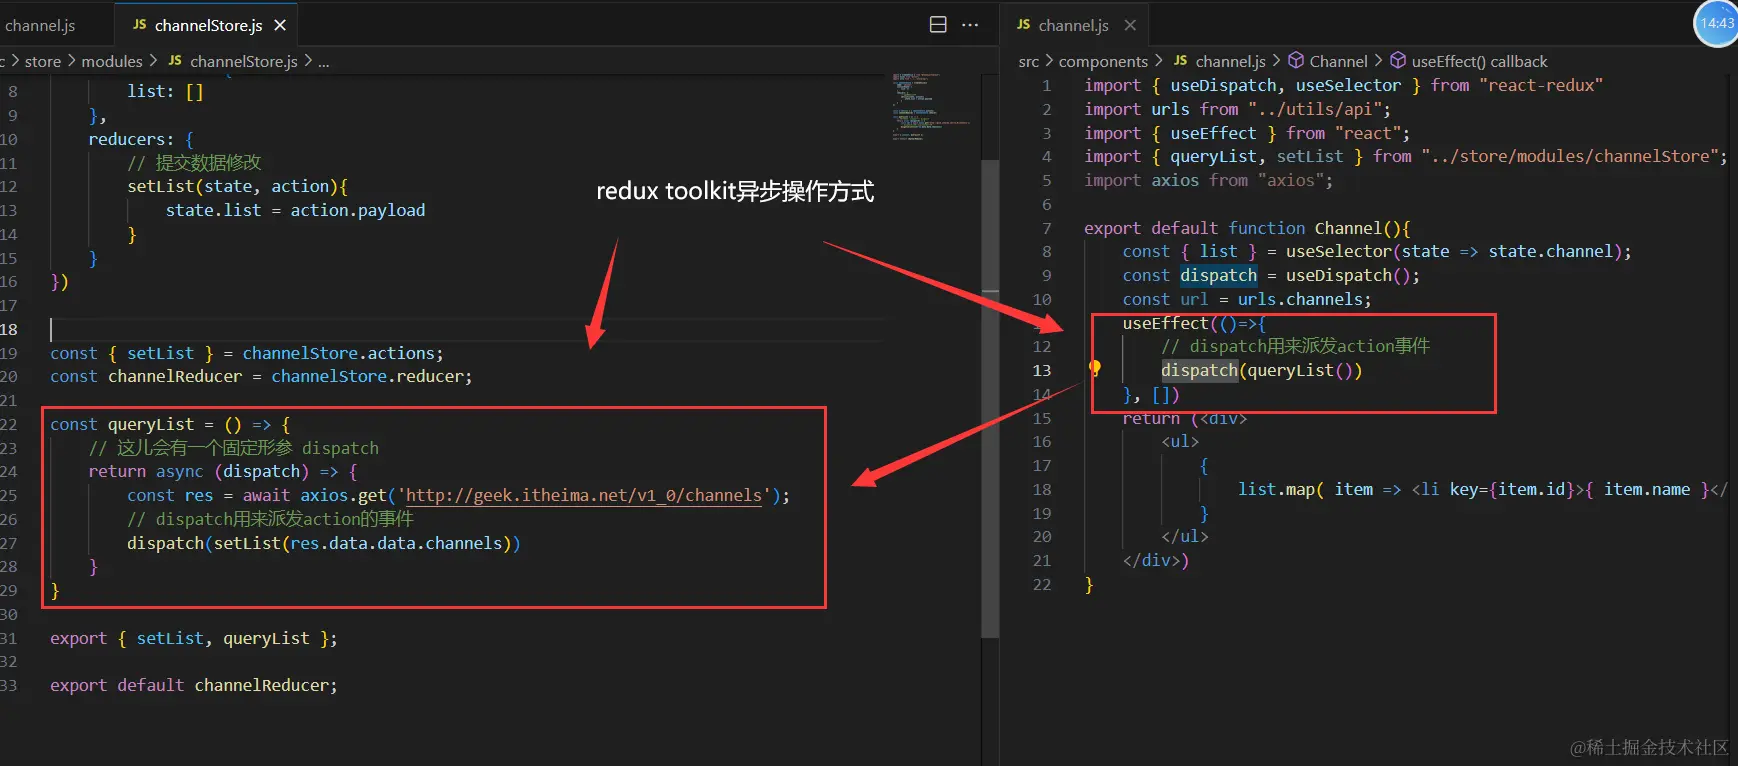
Task: Close the channelStore.js tab
Action: coord(280,25)
